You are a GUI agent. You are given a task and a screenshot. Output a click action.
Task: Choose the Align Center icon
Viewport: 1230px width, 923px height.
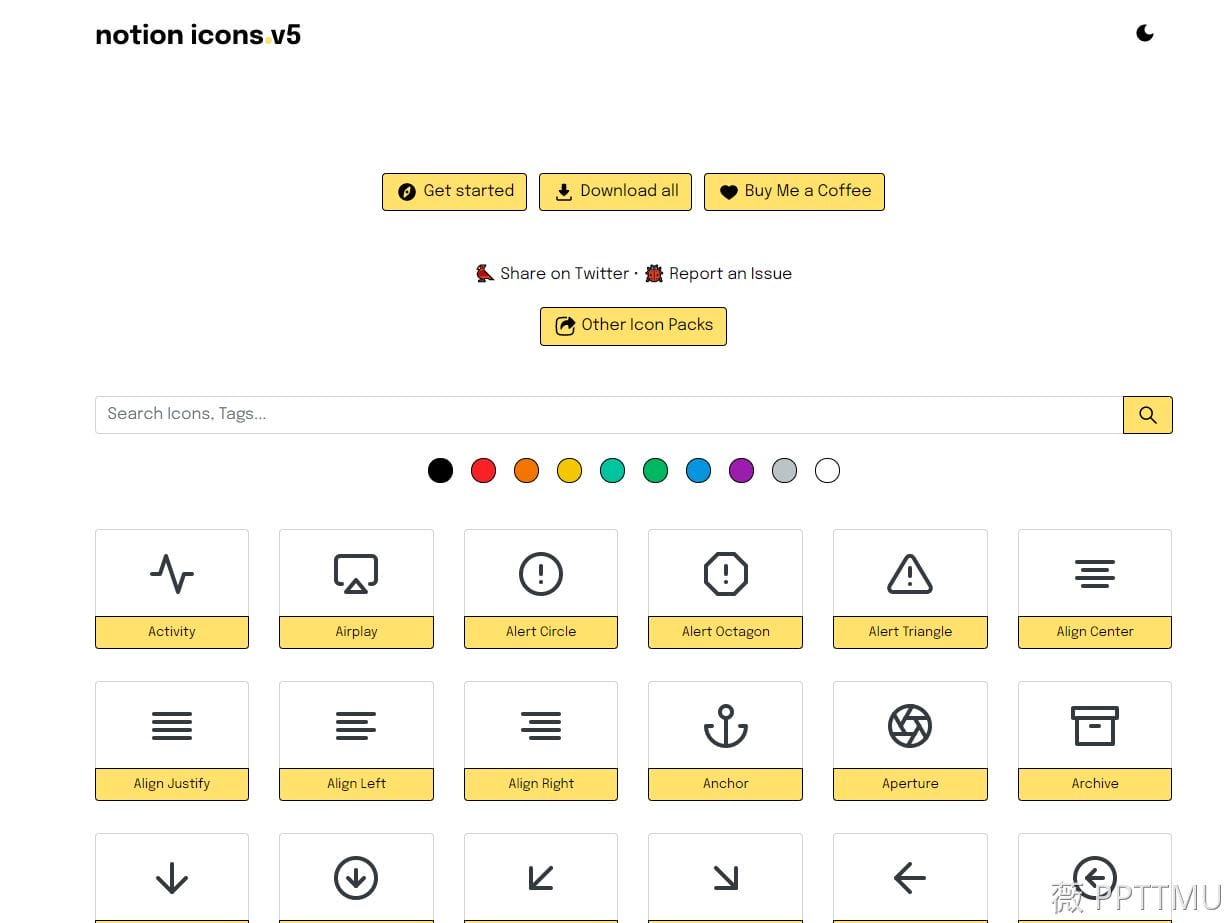click(1095, 574)
